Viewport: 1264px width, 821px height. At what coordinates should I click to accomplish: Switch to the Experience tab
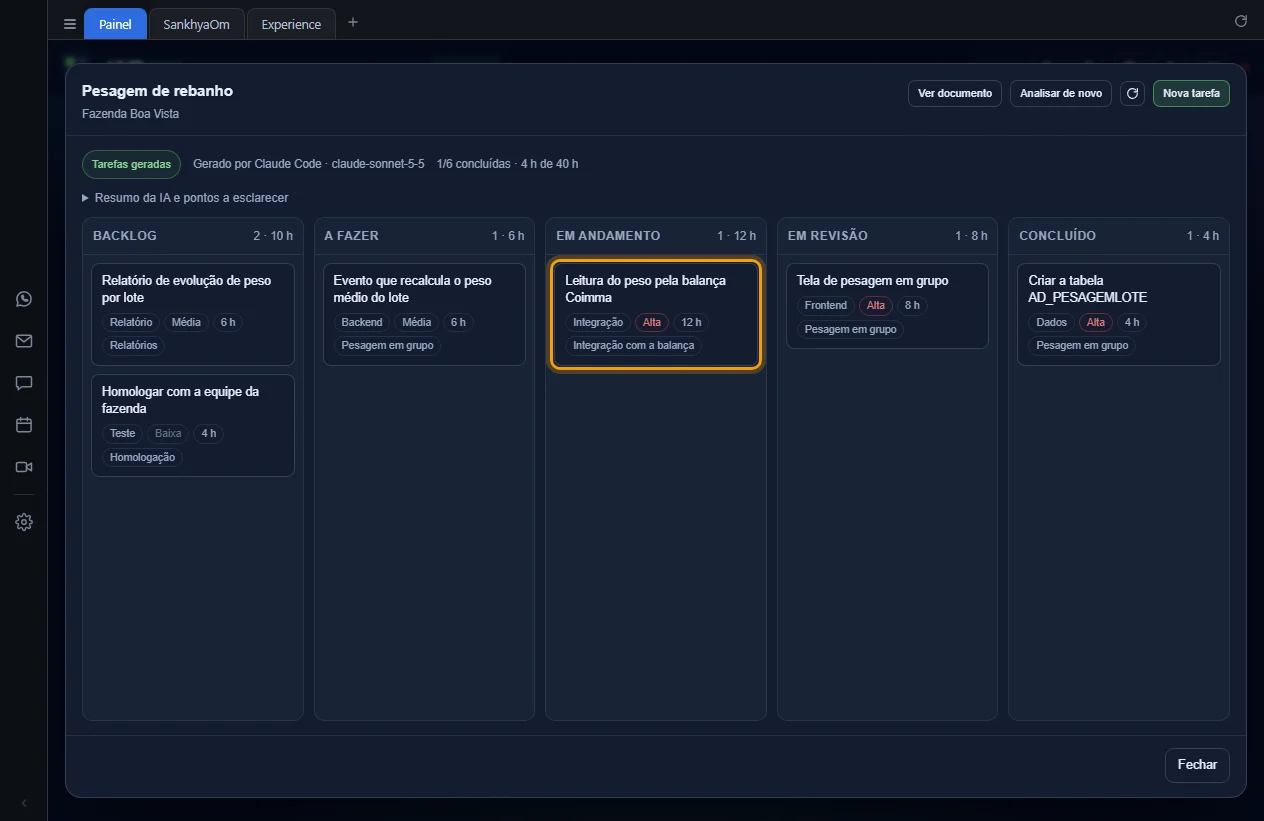(291, 24)
